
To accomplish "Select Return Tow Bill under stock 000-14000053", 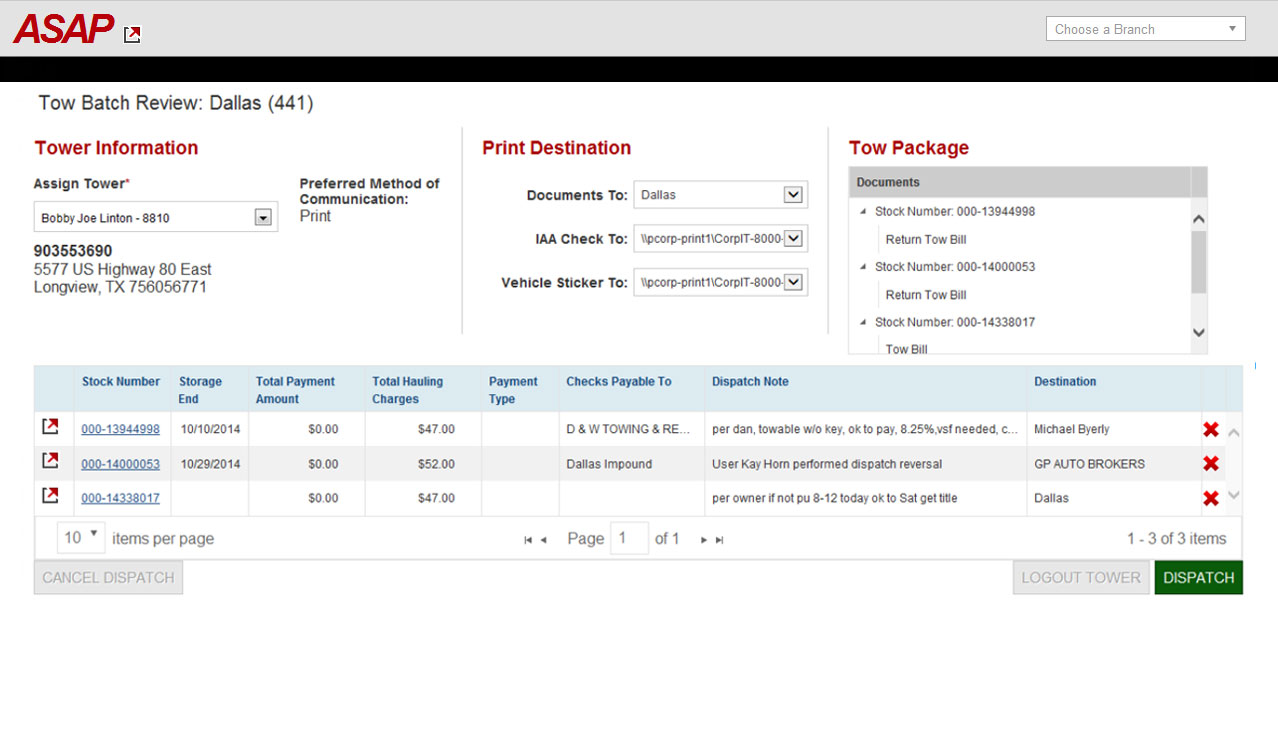I will click(925, 295).
